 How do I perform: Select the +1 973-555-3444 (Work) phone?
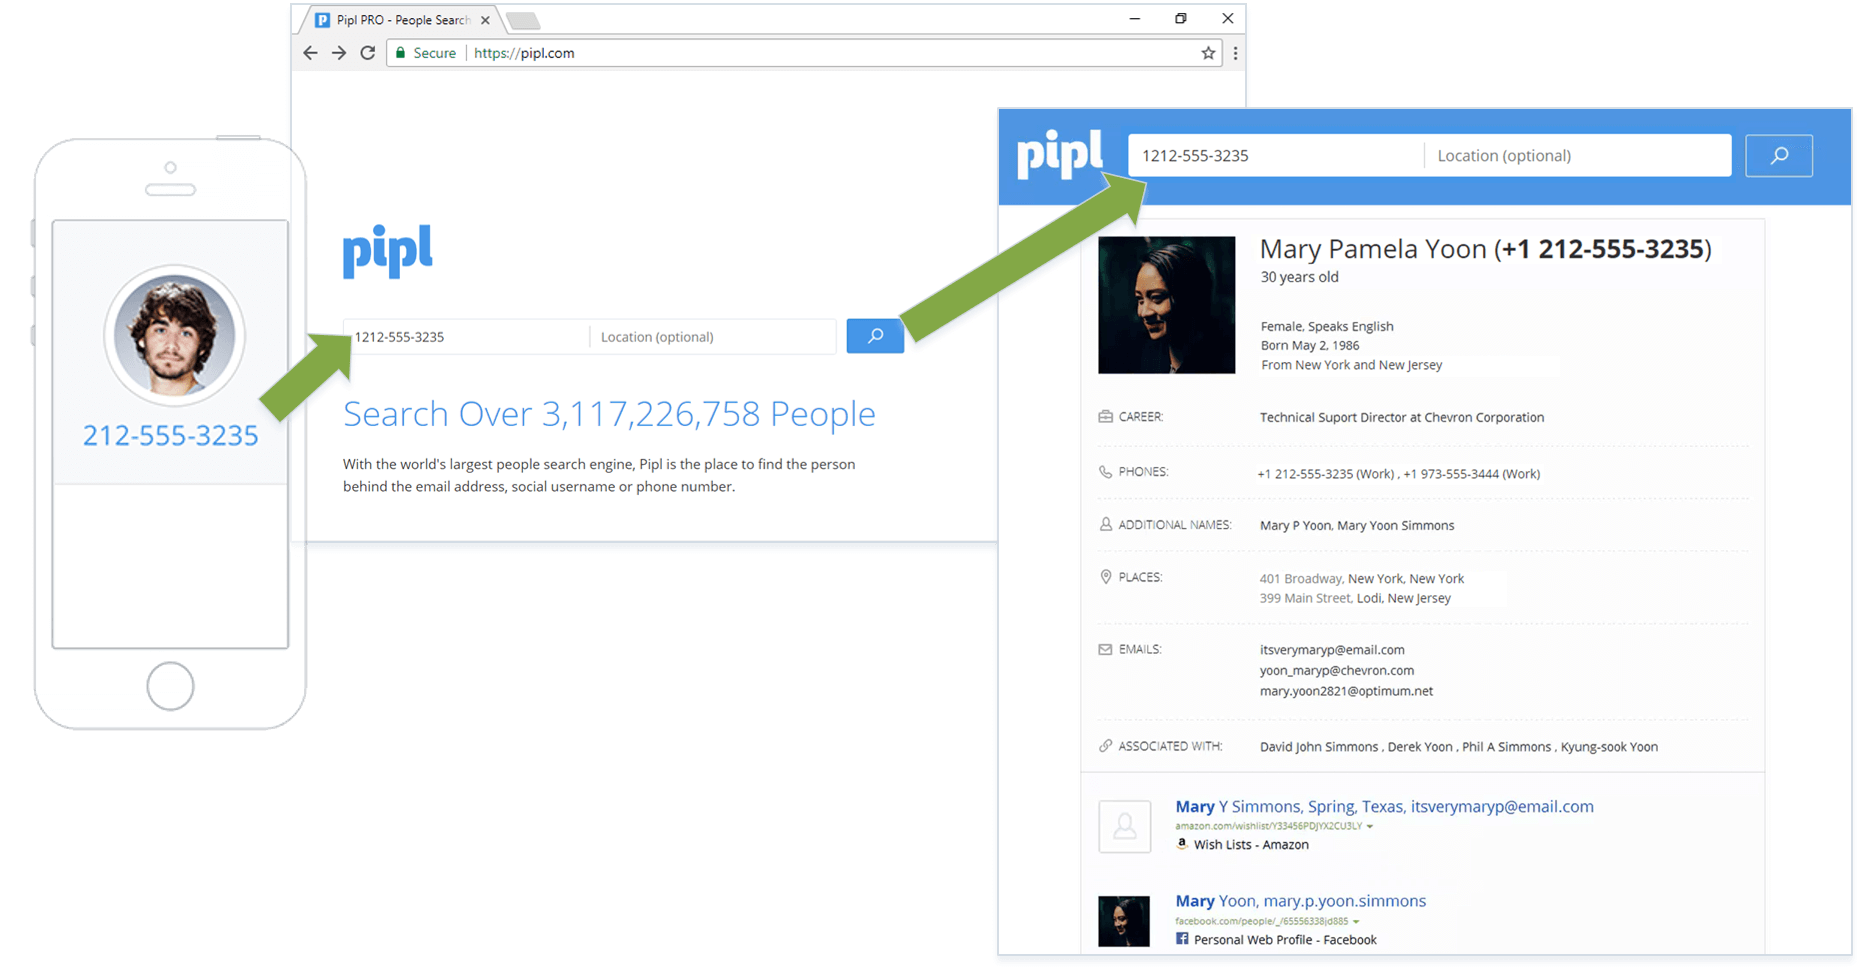1471,474
